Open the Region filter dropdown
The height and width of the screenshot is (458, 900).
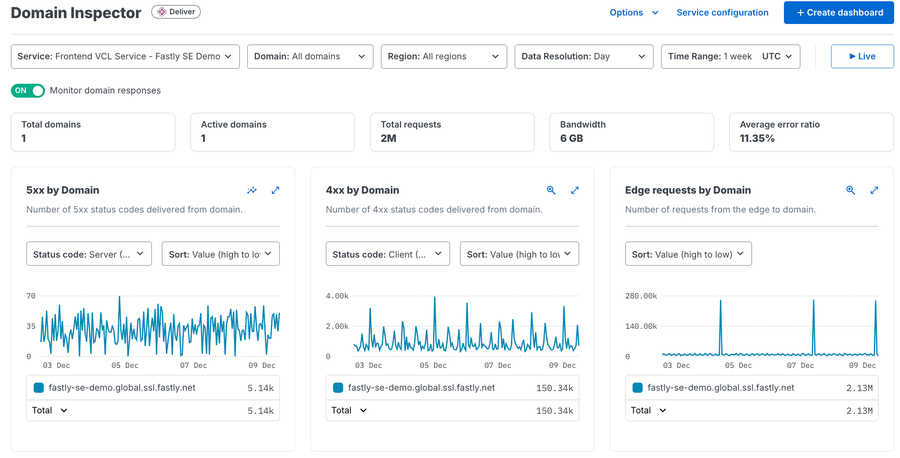tap(444, 56)
